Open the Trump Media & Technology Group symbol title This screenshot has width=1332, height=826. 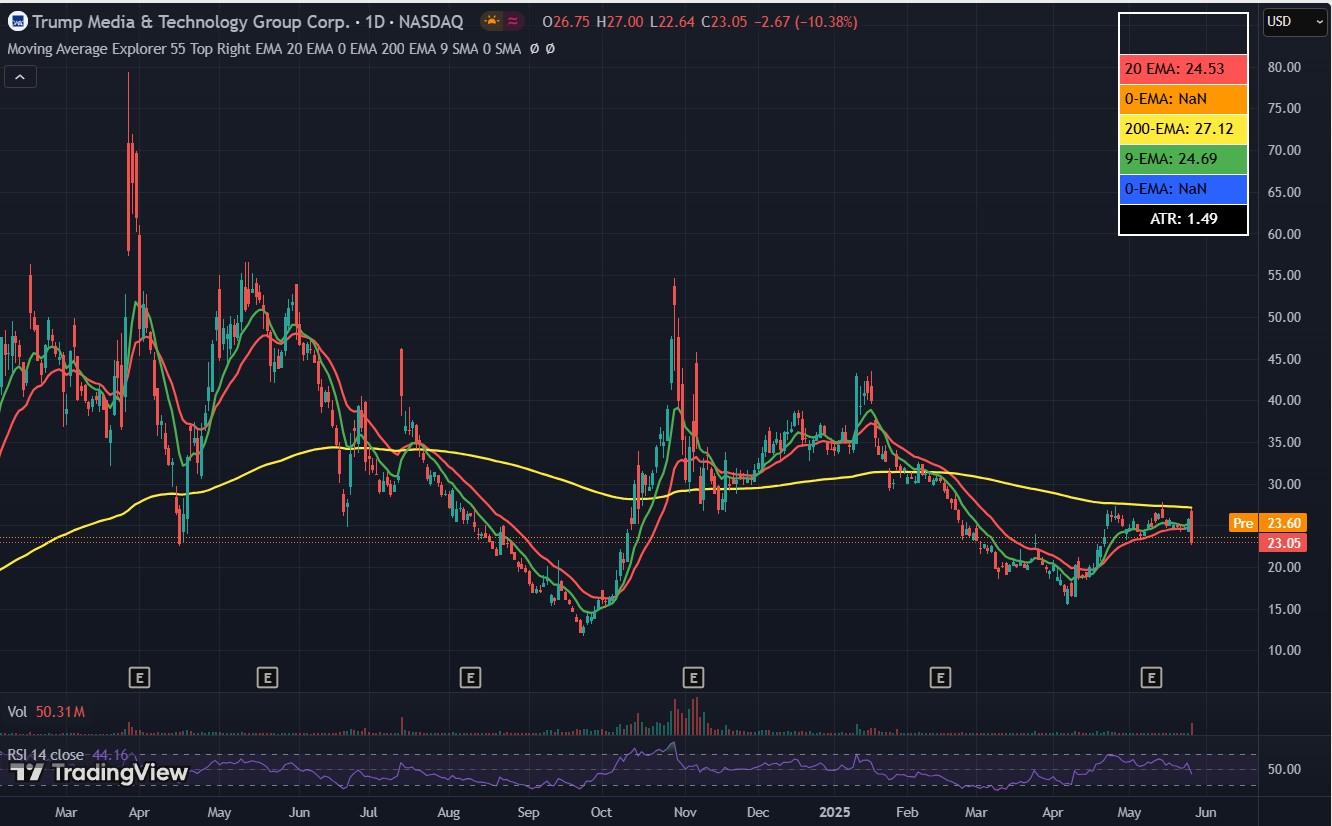click(x=248, y=21)
